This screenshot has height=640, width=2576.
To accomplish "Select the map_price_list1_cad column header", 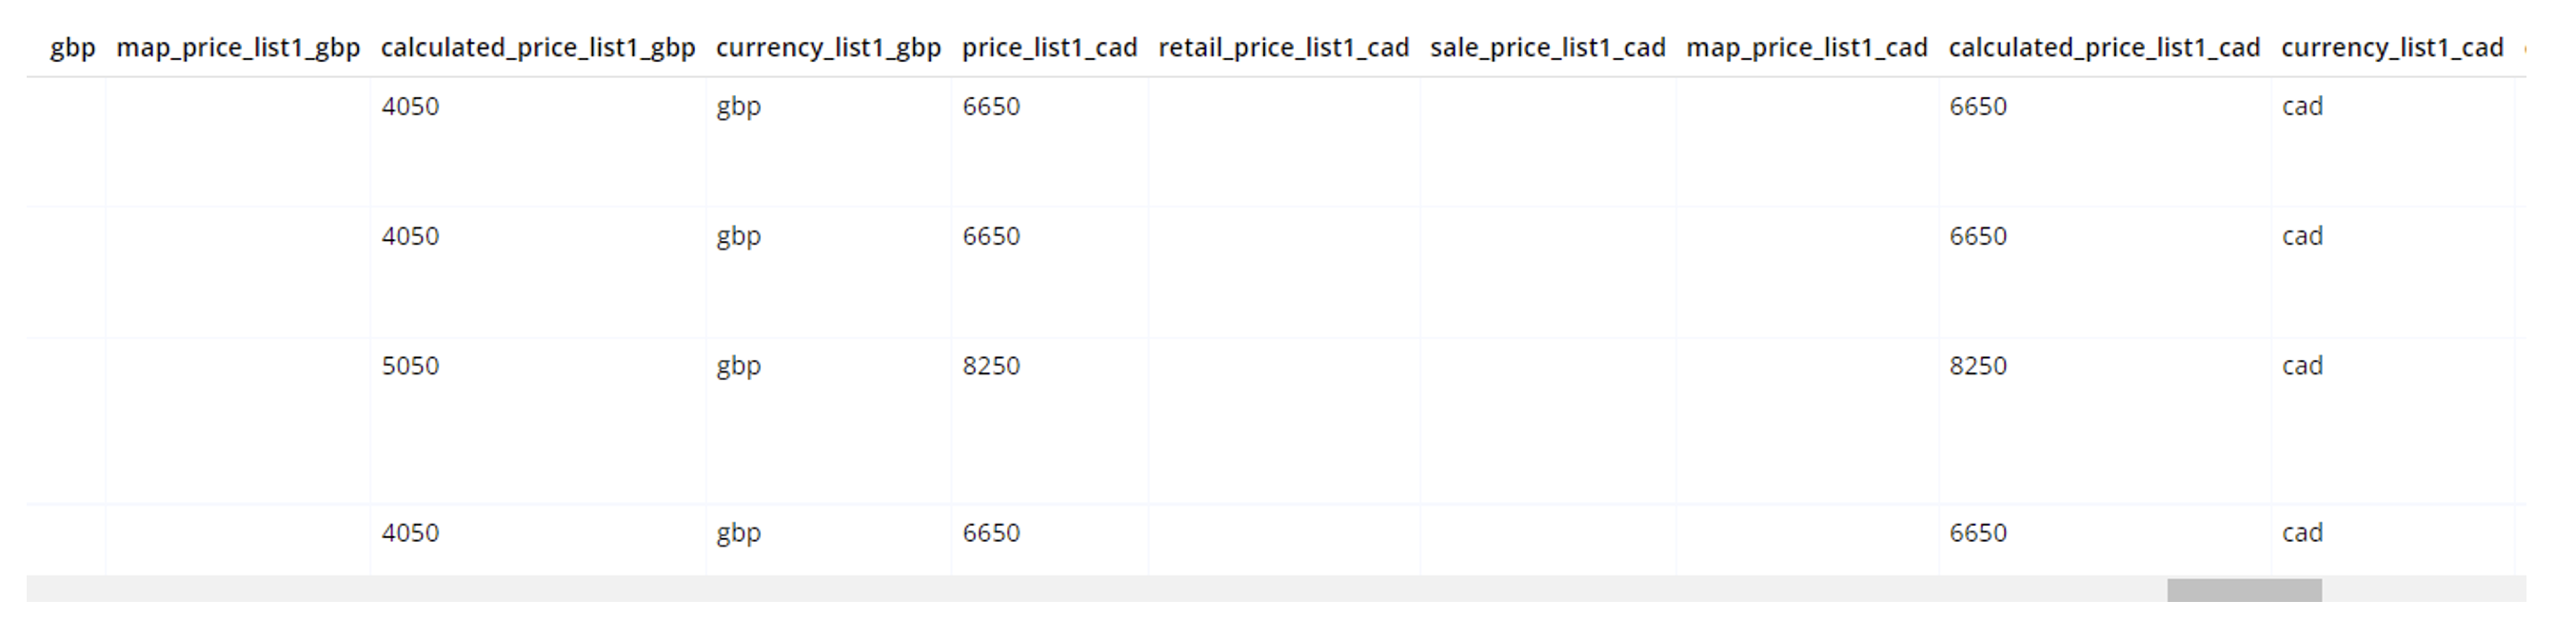I will tap(1807, 48).
